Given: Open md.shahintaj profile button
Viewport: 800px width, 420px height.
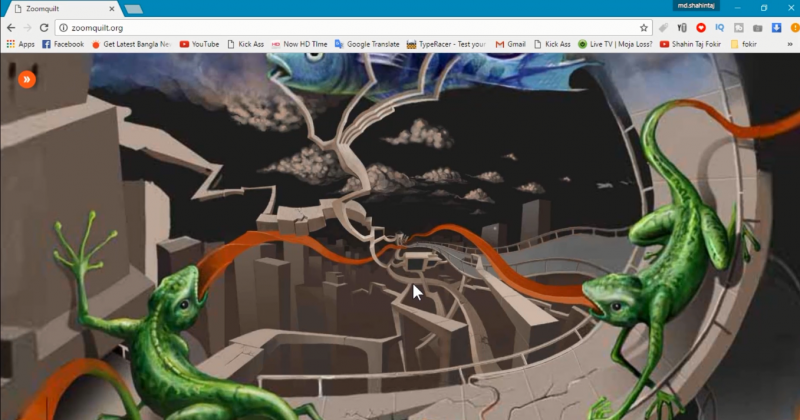Looking at the screenshot, I should (x=696, y=6).
